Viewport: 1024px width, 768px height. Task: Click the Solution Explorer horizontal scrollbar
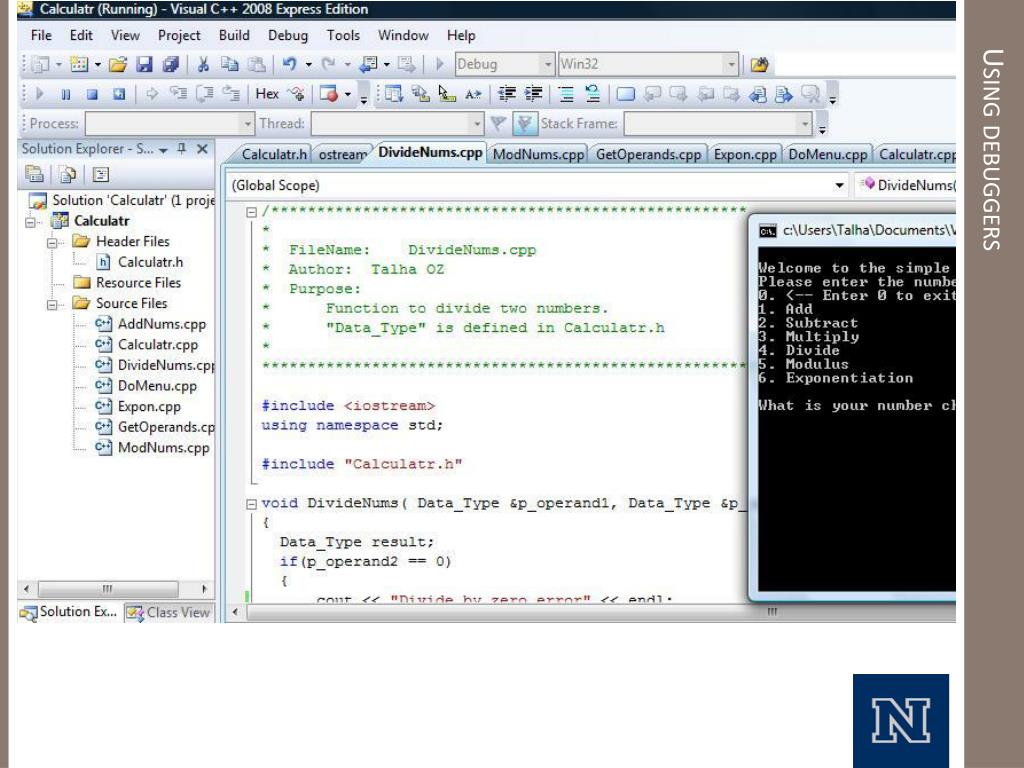click(x=115, y=589)
